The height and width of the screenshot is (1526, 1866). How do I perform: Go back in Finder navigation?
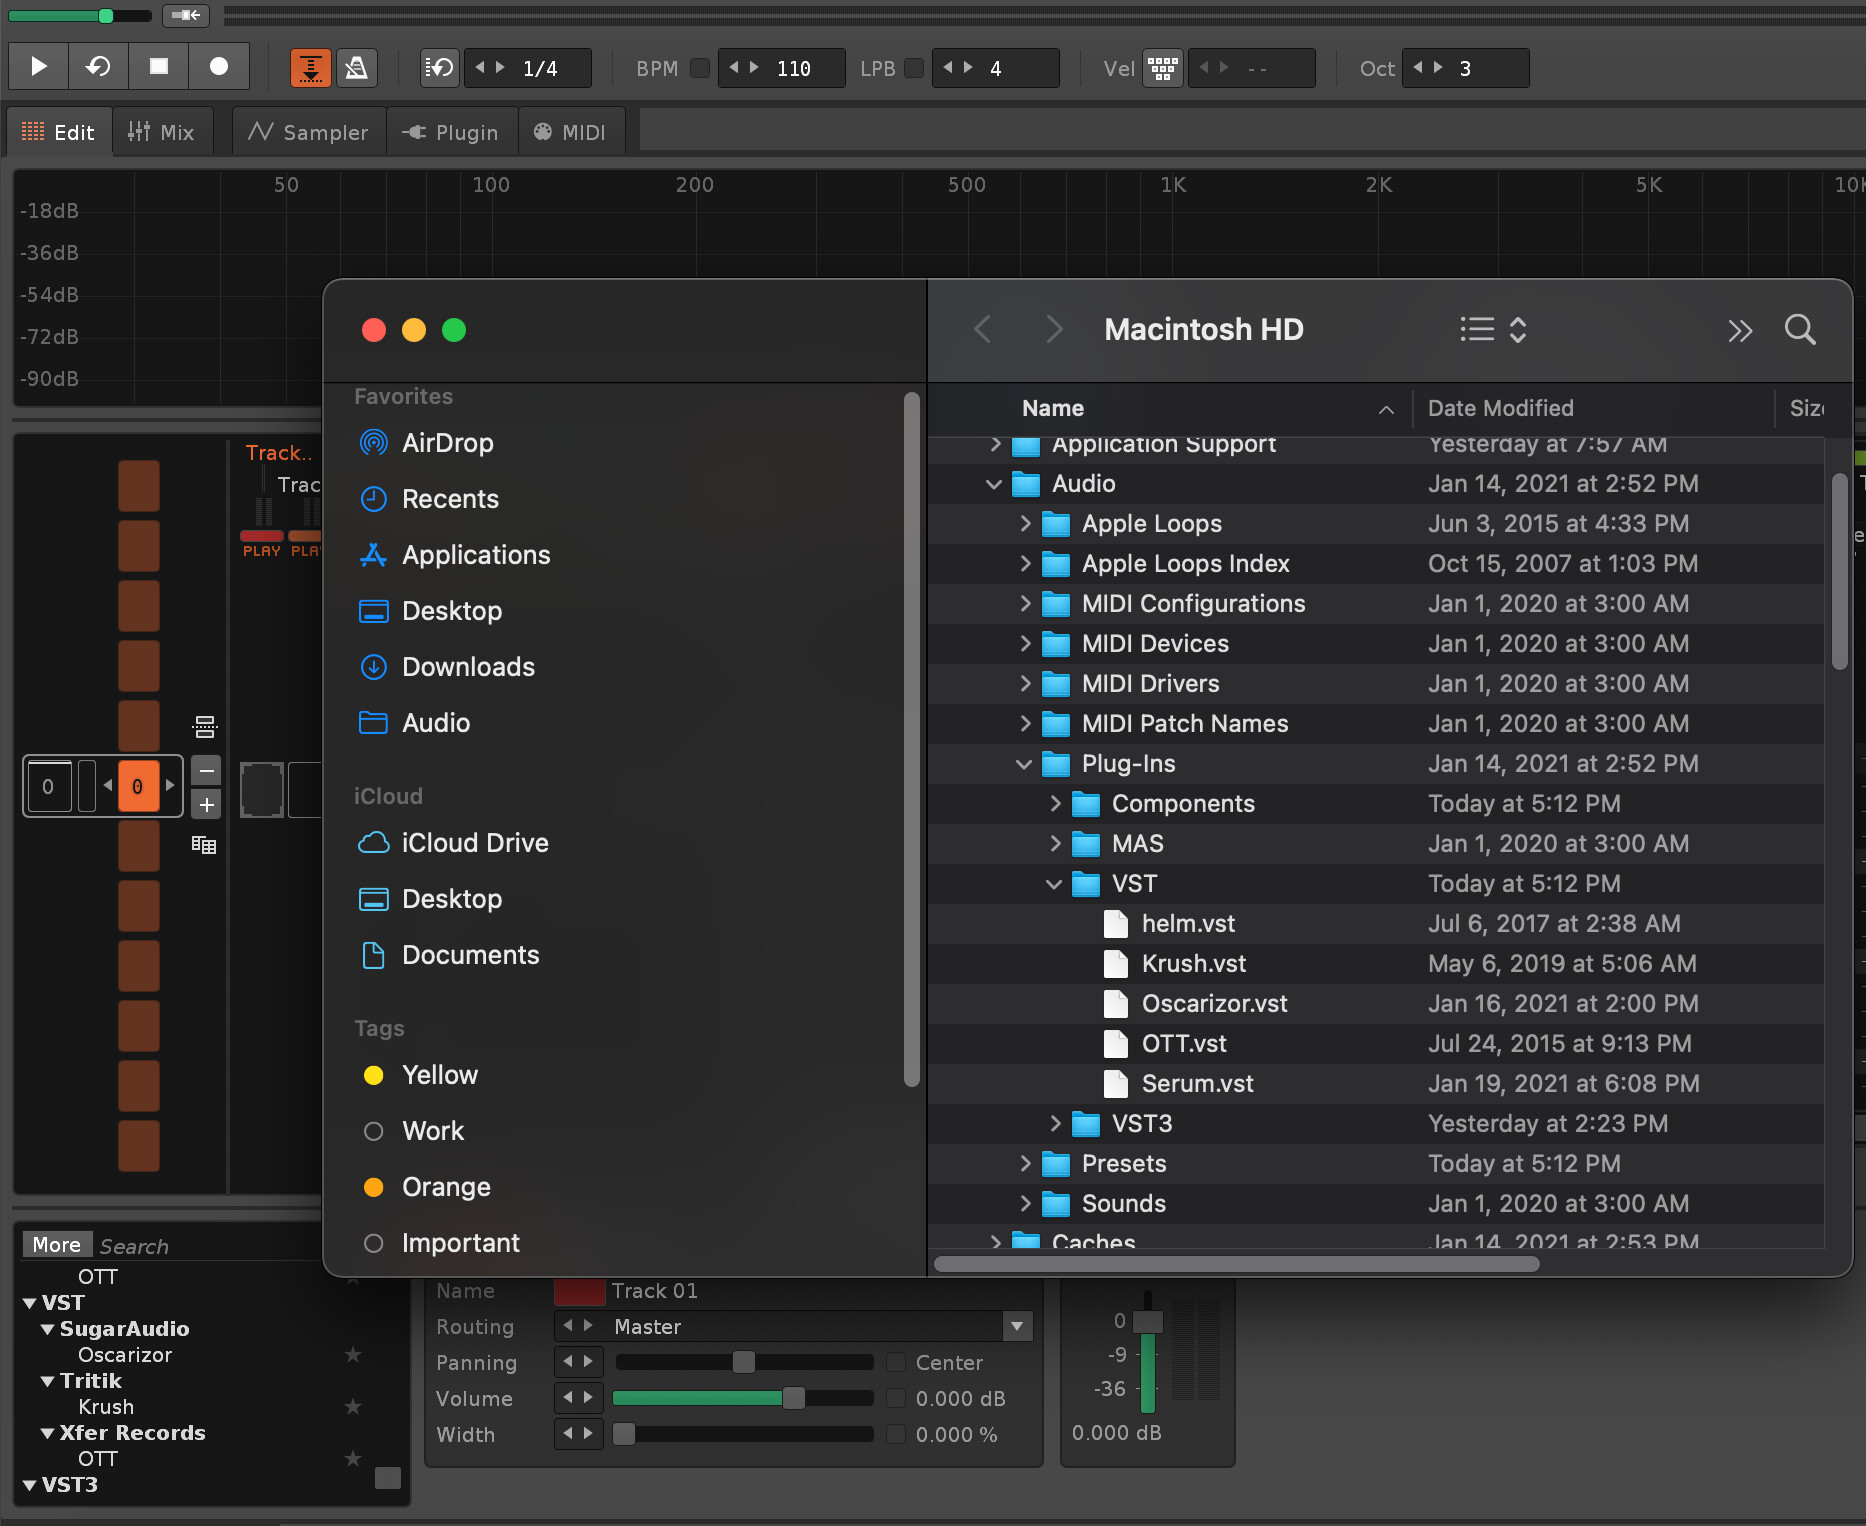point(983,329)
